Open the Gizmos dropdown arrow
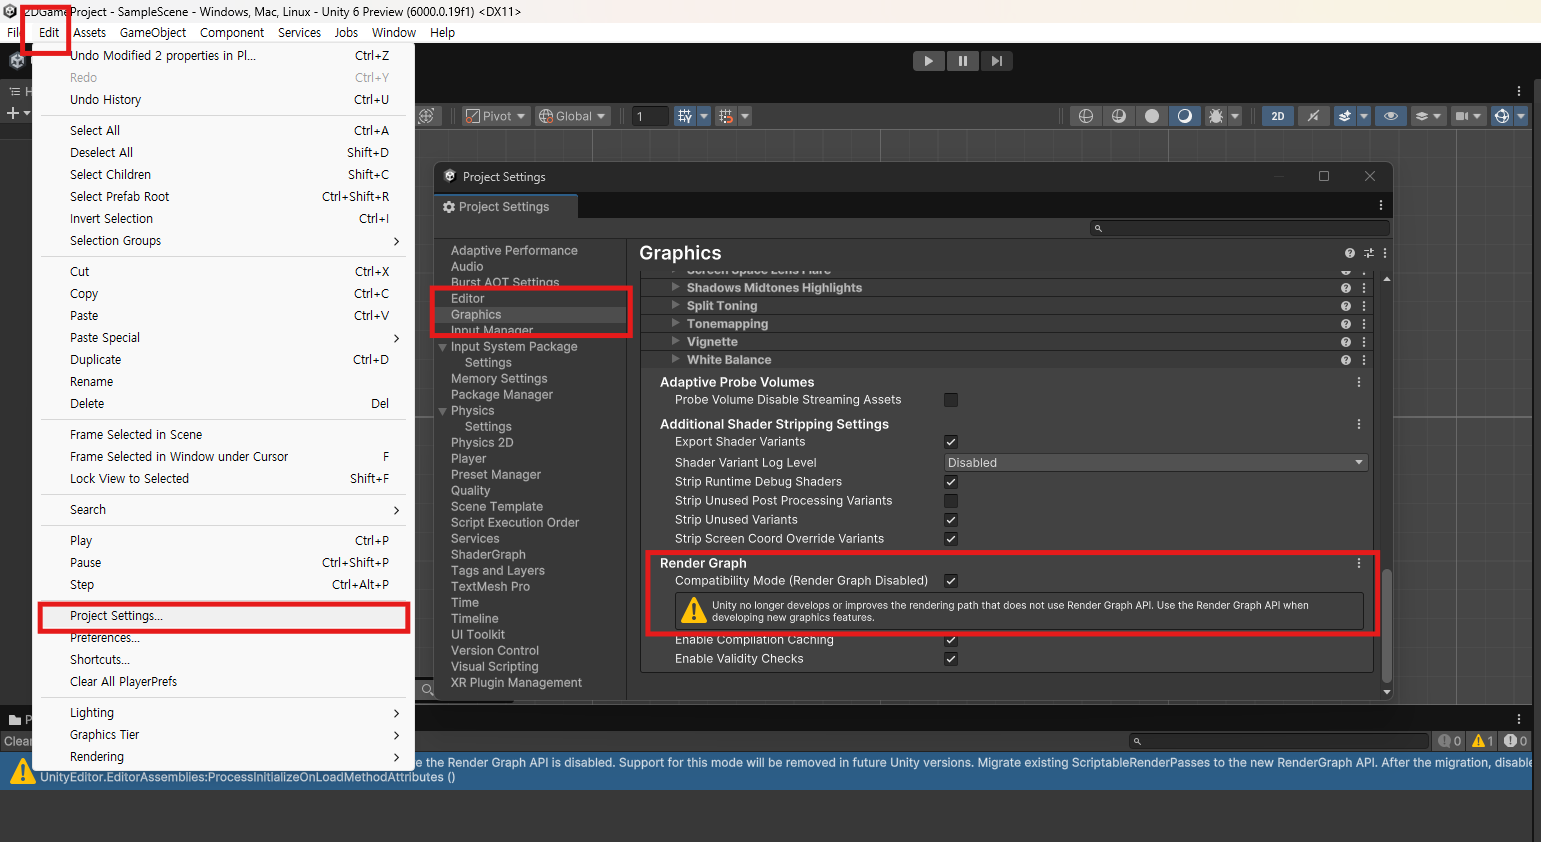Image resolution: width=1541 pixels, height=842 pixels. point(1521,116)
